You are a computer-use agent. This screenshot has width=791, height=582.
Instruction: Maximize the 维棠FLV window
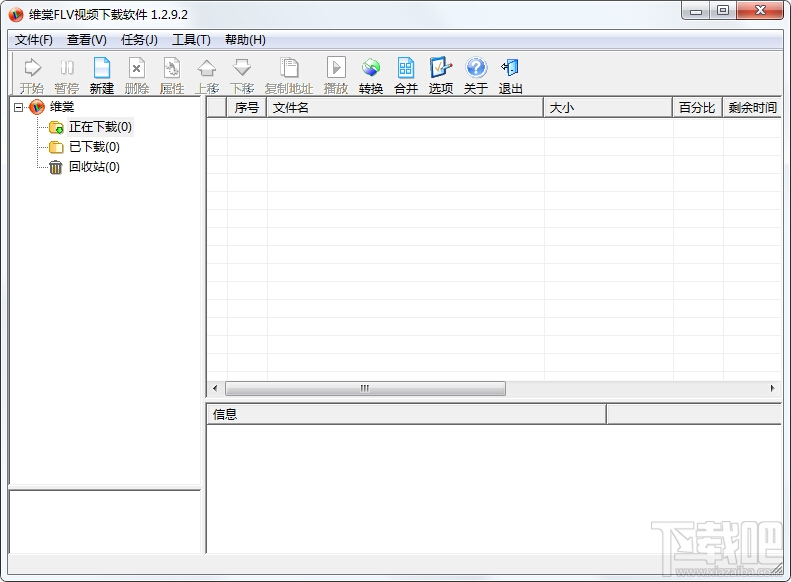723,11
